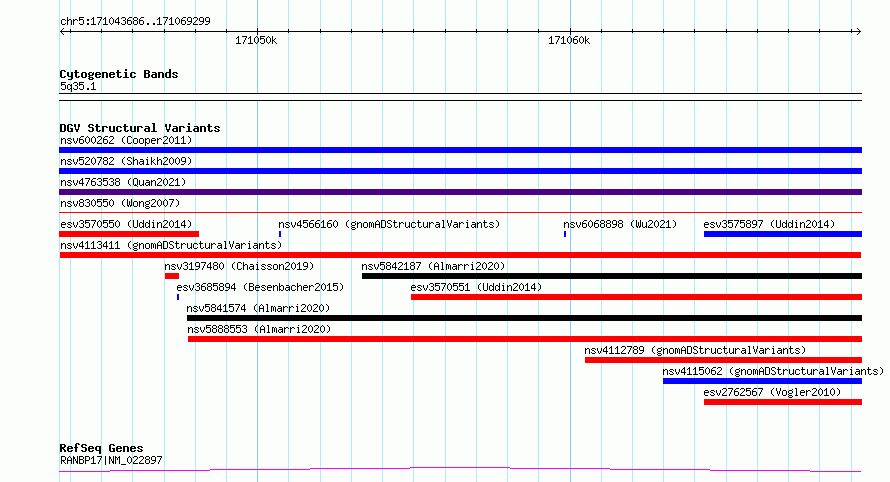Select the black nsv5842187 variant bar
Viewport: 890px width, 482px height.
coord(612,276)
